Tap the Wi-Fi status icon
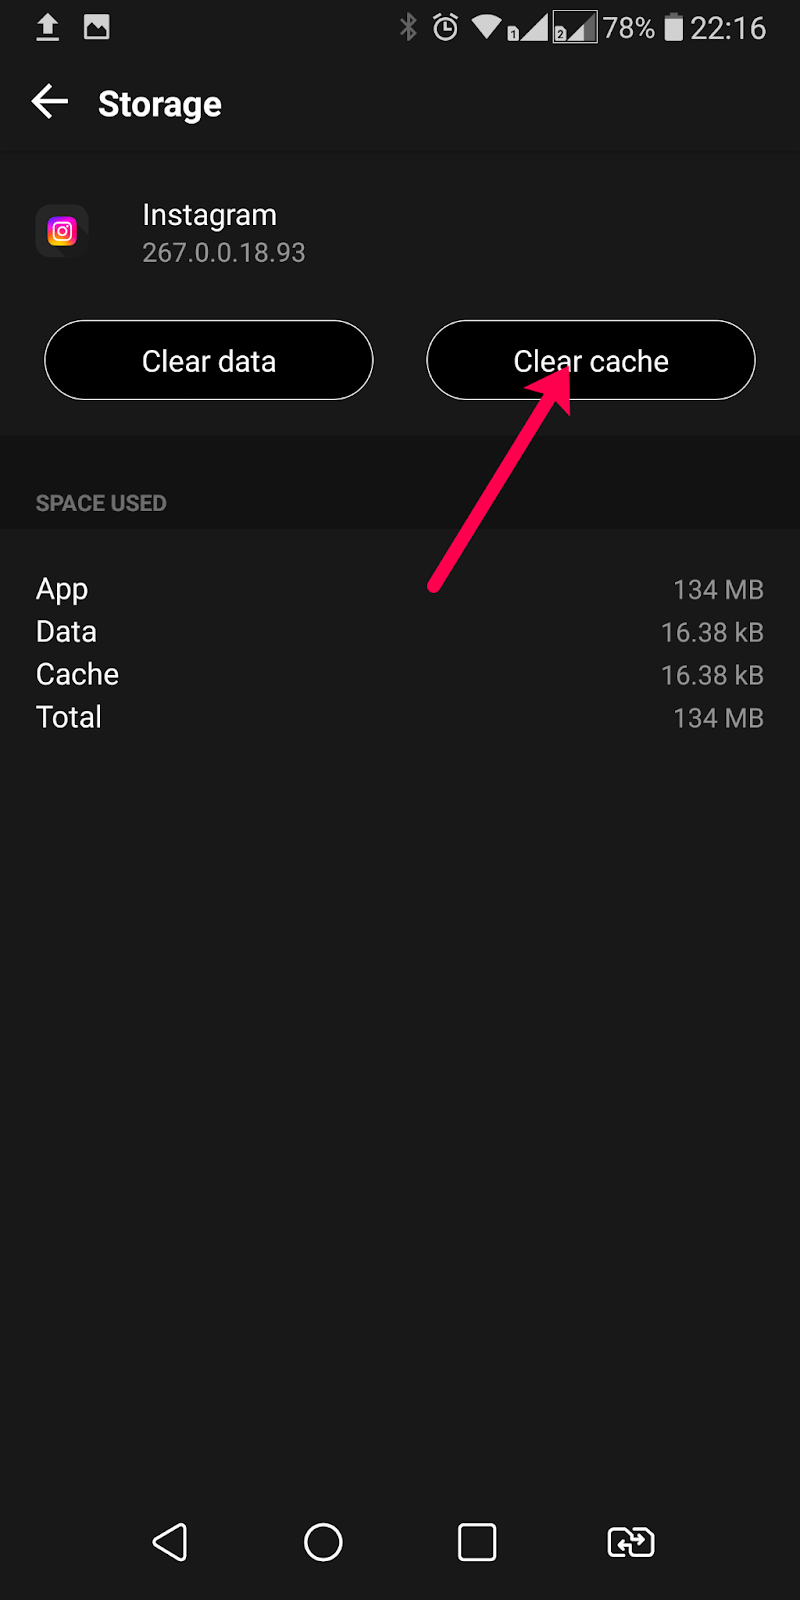Screen dimensions: 800x1600 point(486,27)
